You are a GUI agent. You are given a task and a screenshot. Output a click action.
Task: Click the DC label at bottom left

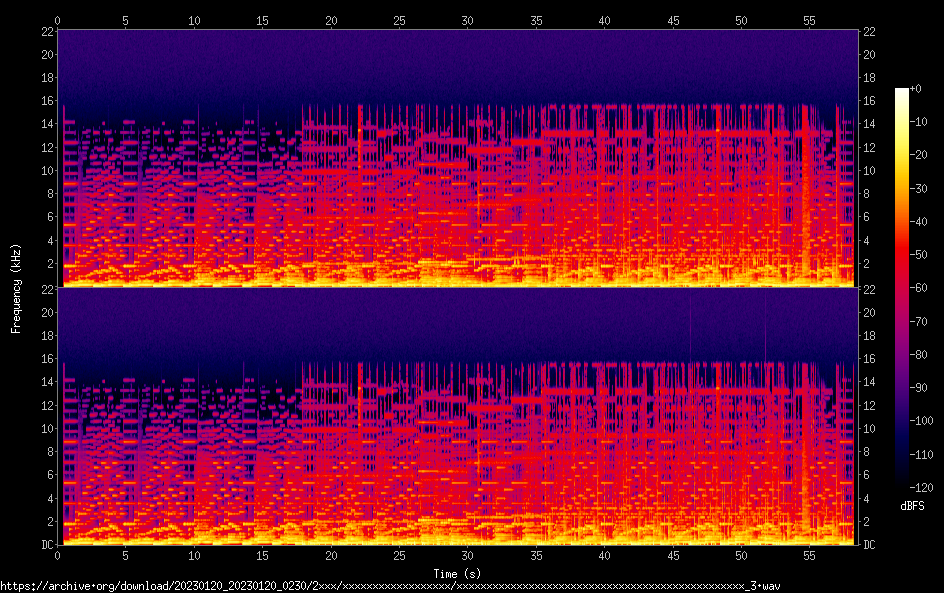46,545
